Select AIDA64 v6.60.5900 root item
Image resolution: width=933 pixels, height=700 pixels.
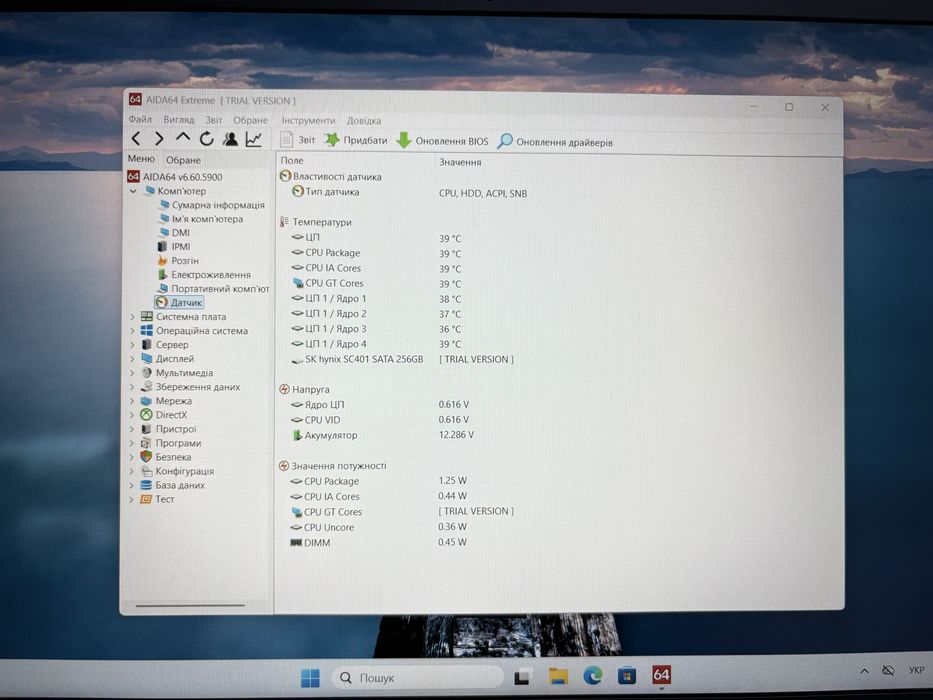click(x=175, y=177)
